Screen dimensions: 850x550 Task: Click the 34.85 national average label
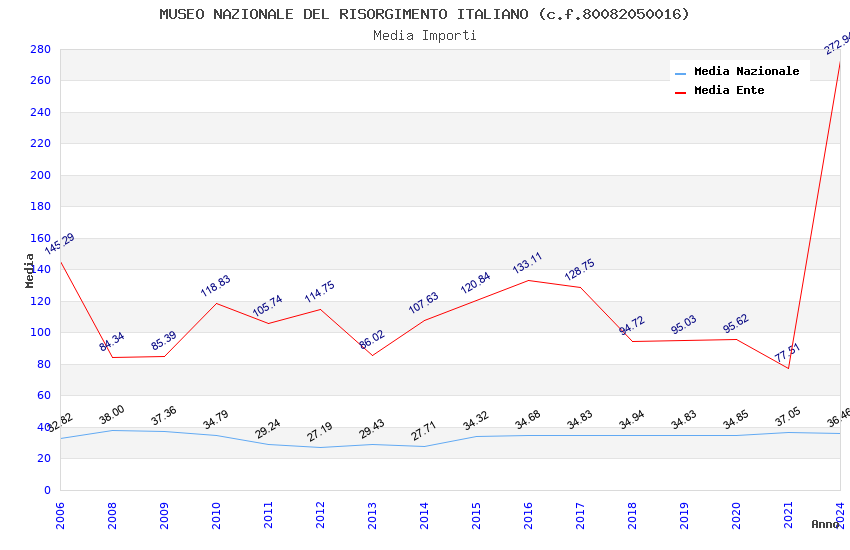(736, 419)
